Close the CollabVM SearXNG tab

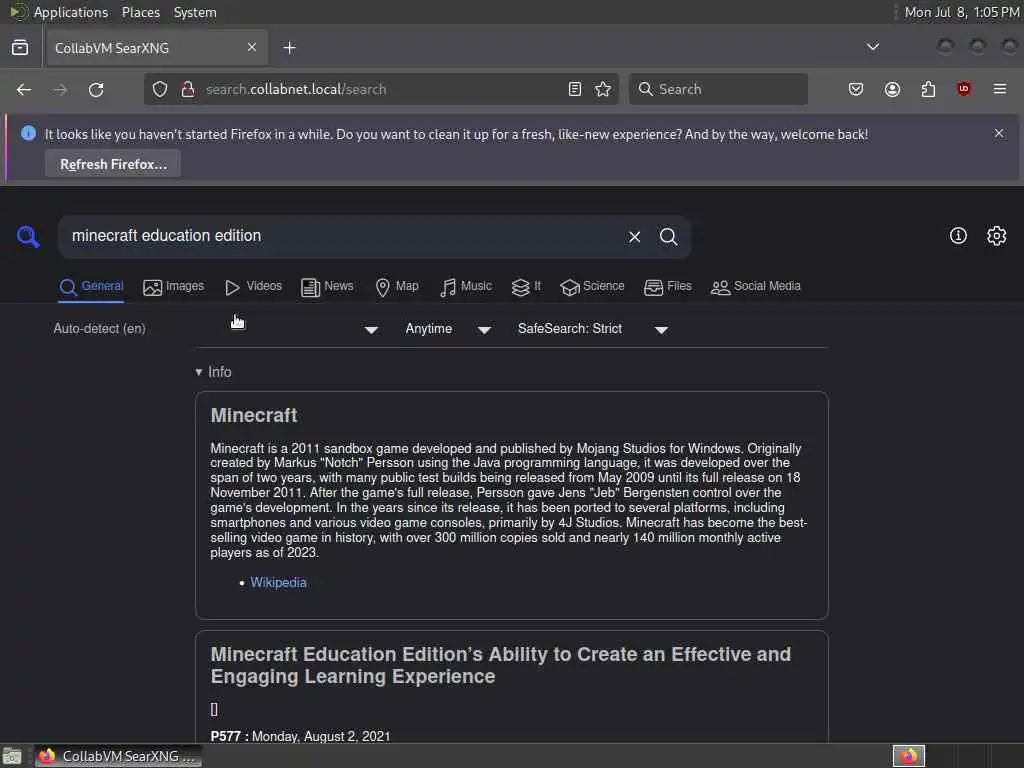tap(252, 47)
